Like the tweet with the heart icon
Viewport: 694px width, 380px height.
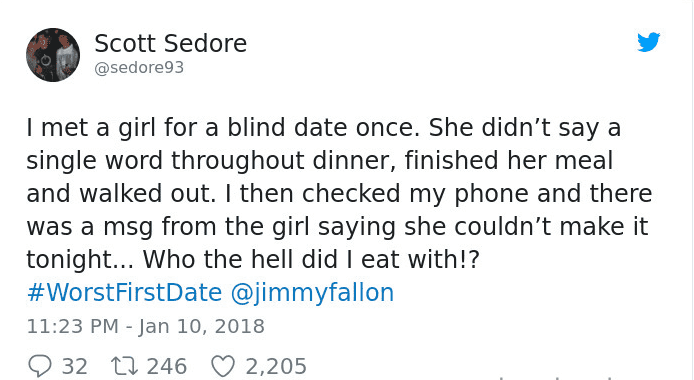pos(223,366)
